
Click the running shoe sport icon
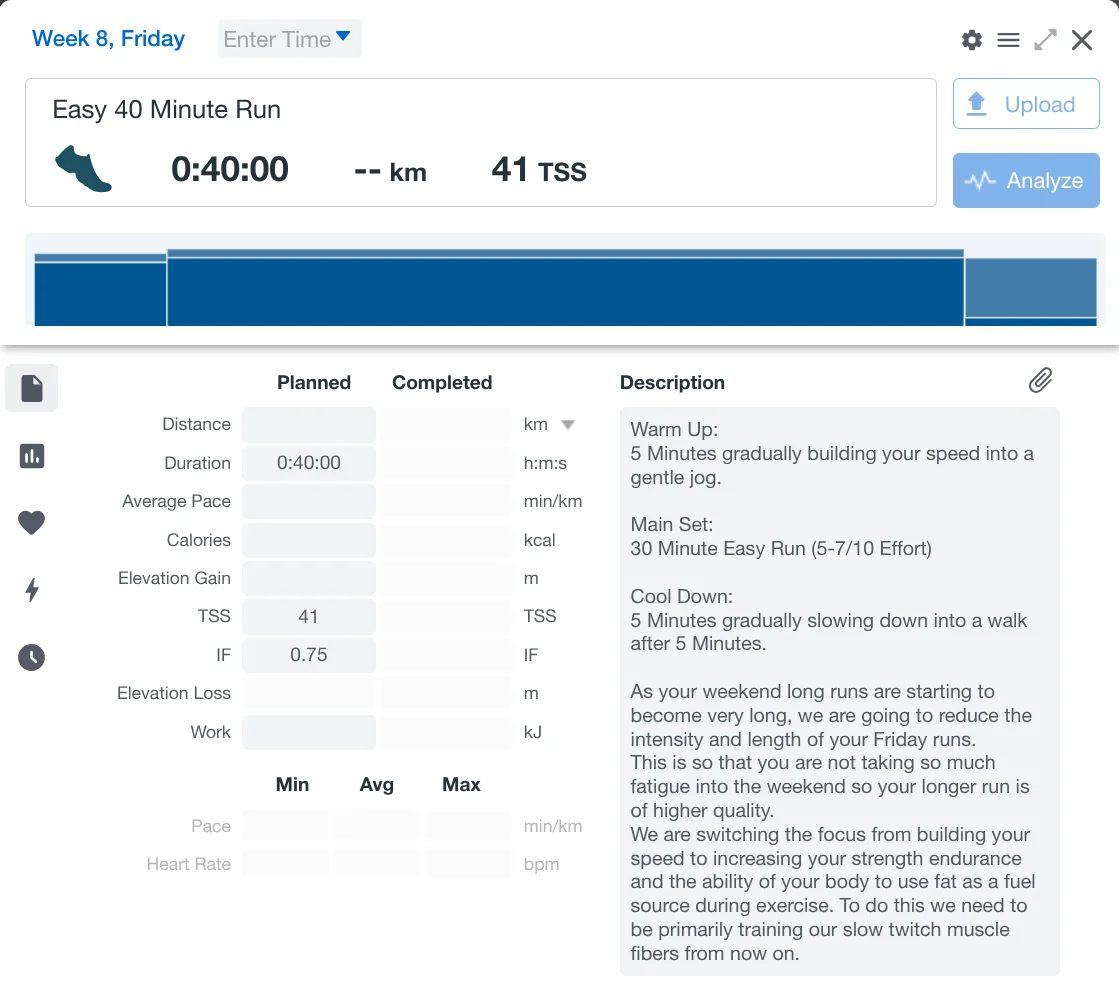[83, 168]
